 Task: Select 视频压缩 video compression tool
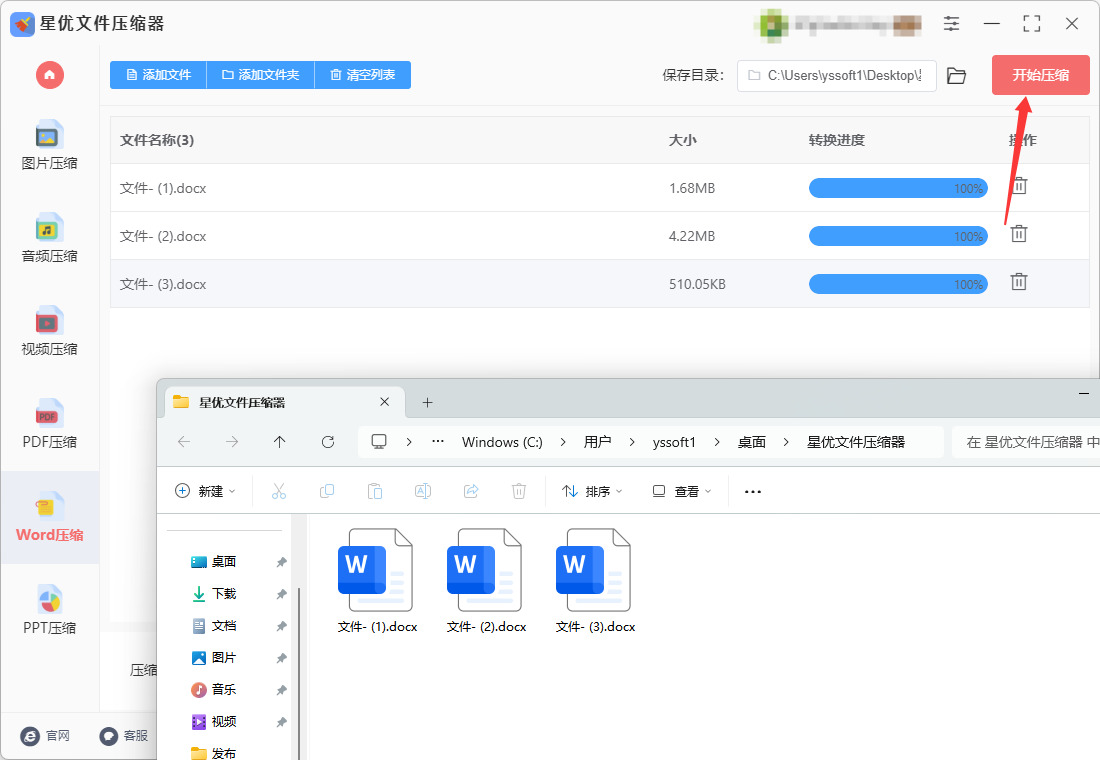(x=50, y=331)
